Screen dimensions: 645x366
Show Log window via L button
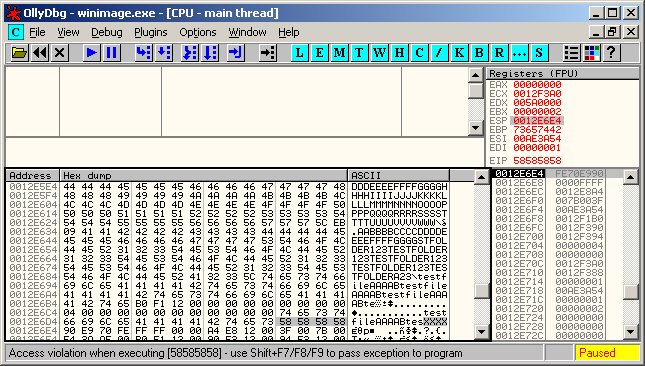pos(299,53)
